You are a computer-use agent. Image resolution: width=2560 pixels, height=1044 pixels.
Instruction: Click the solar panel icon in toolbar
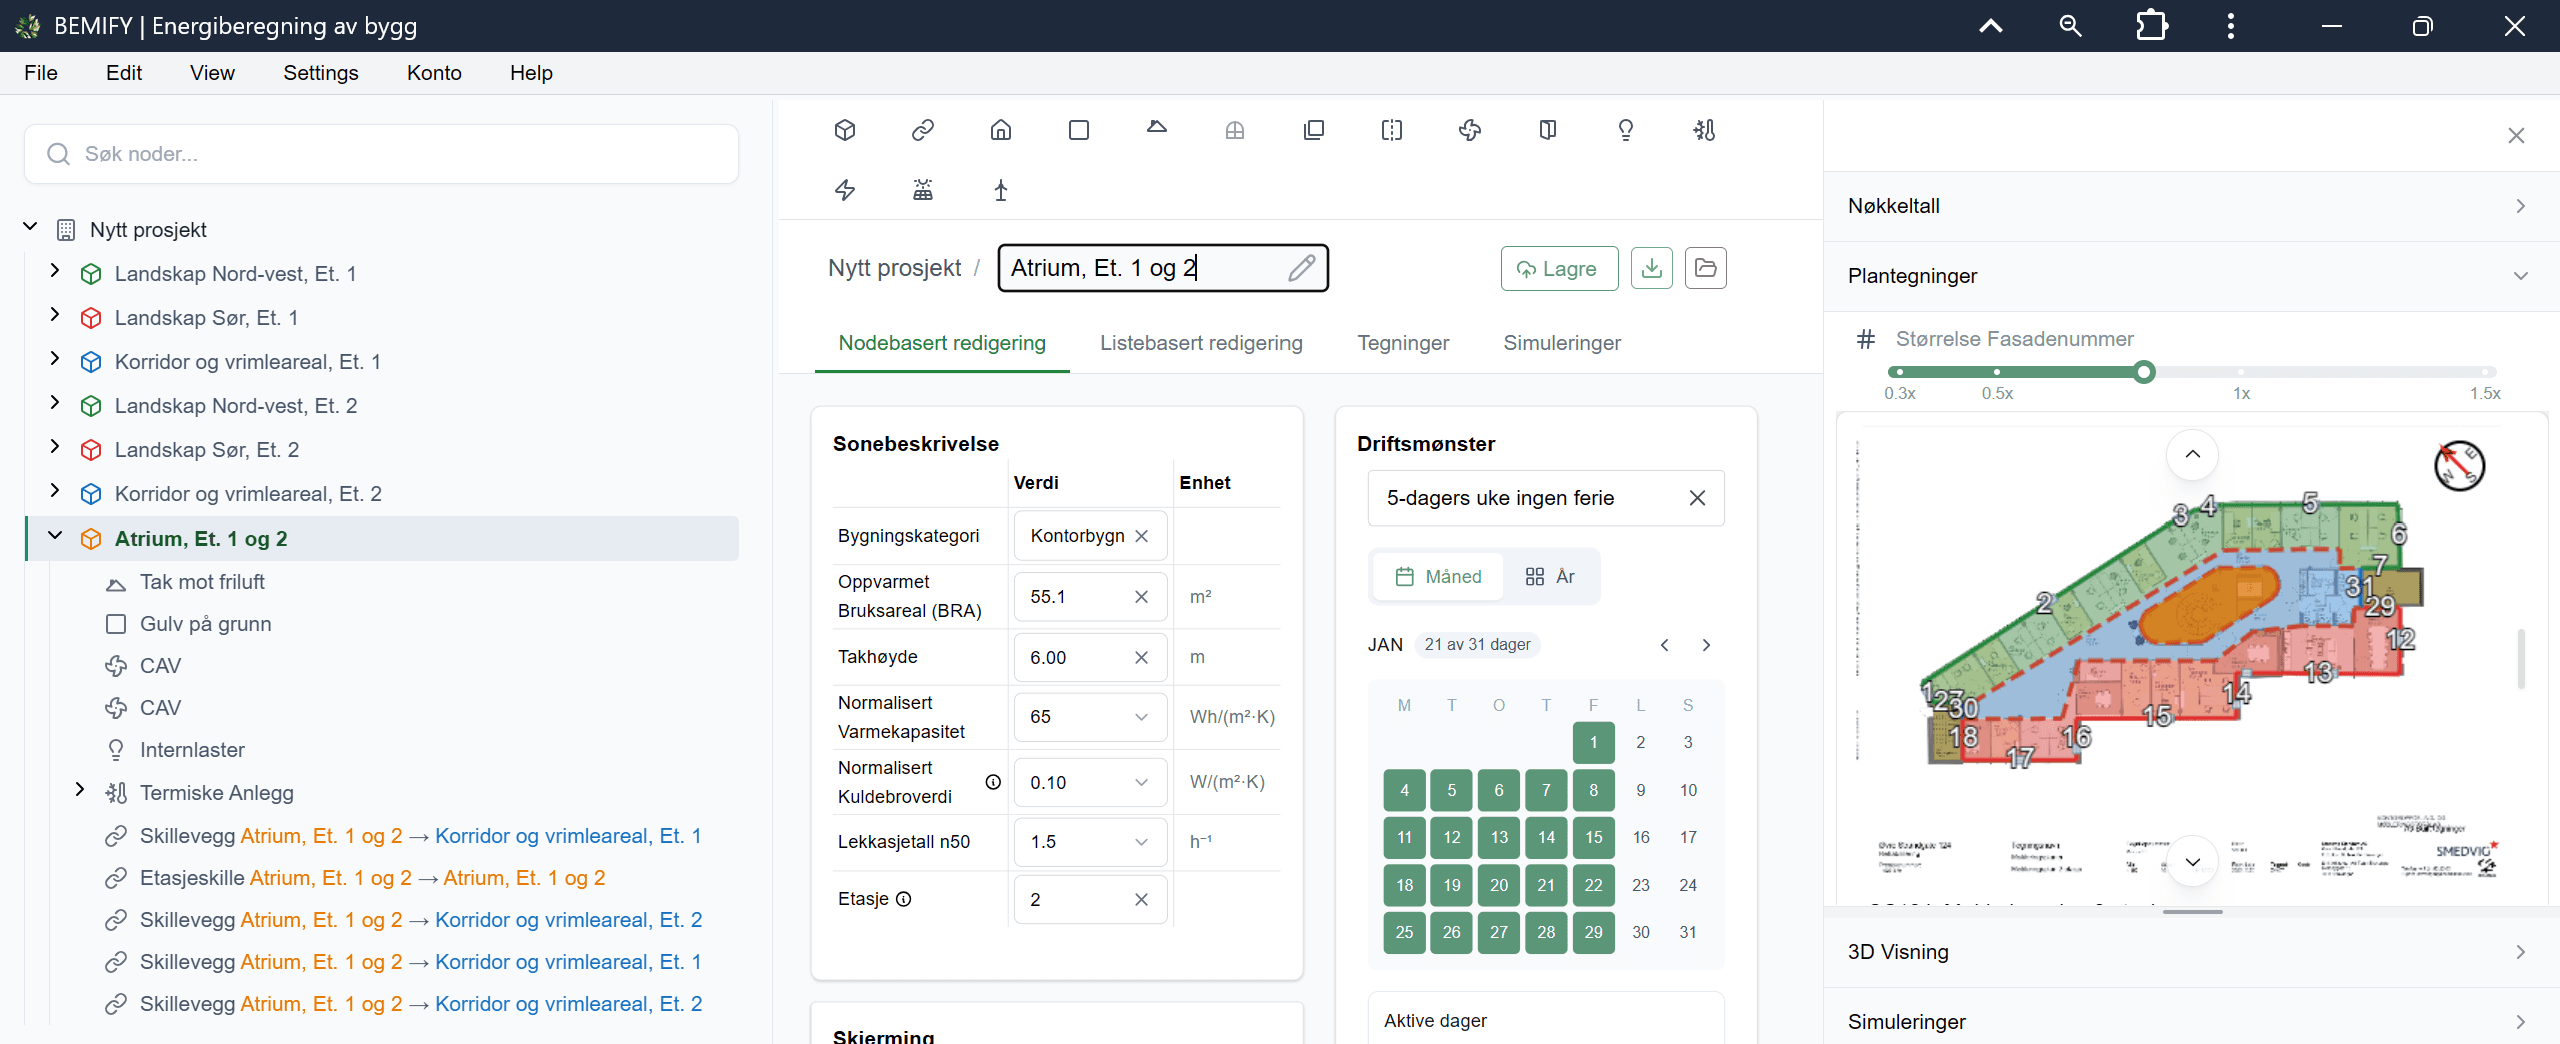(923, 190)
